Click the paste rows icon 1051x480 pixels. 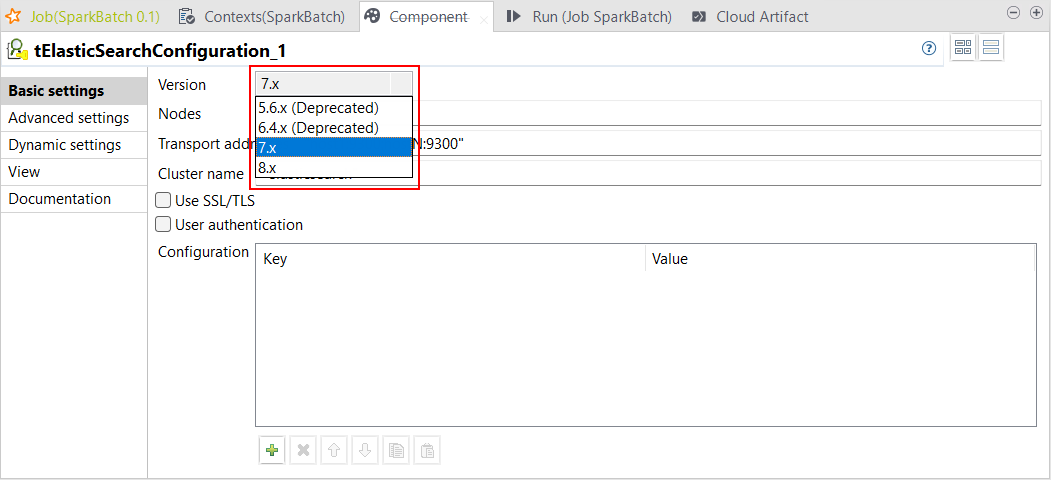427,451
